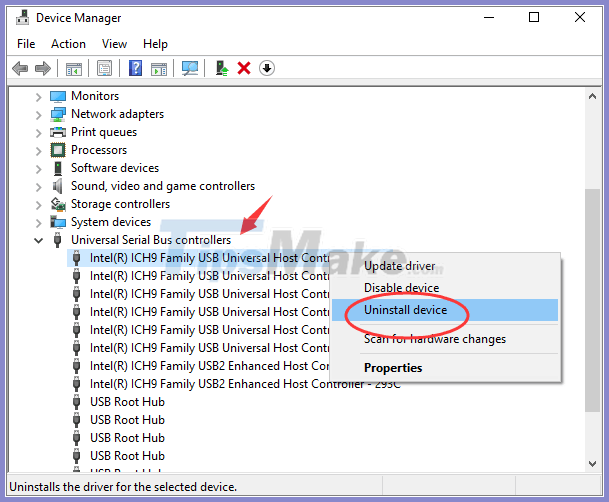Click the red X uninstall device icon
Image resolution: width=609 pixels, height=502 pixels.
[x=244, y=68]
